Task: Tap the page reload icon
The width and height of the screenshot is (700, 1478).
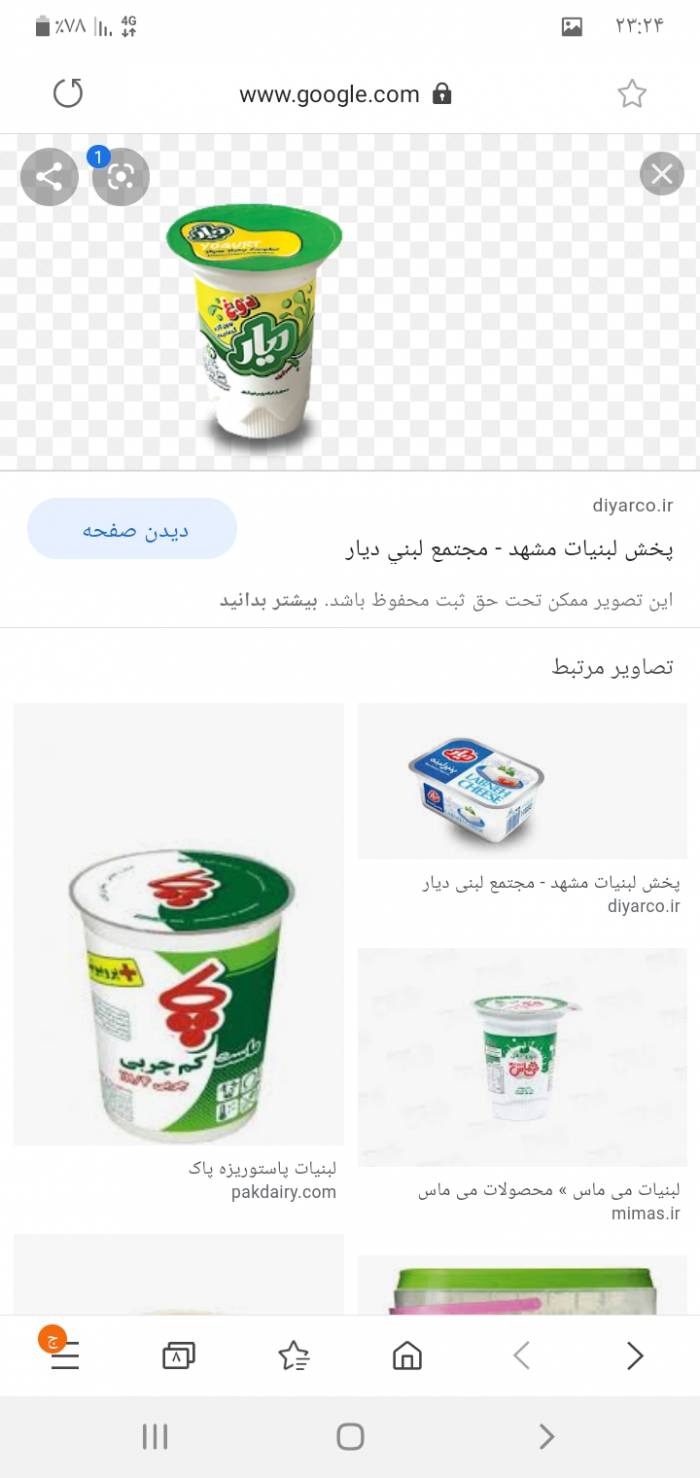Action: point(68,94)
